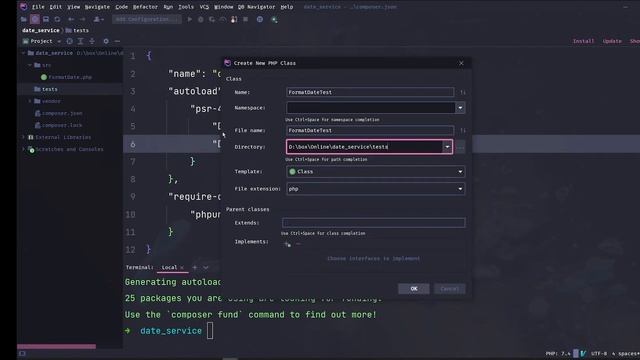The height and width of the screenshot is (360, 640).
Task: Click the Stop square toolbar icon
Action: 245,19
